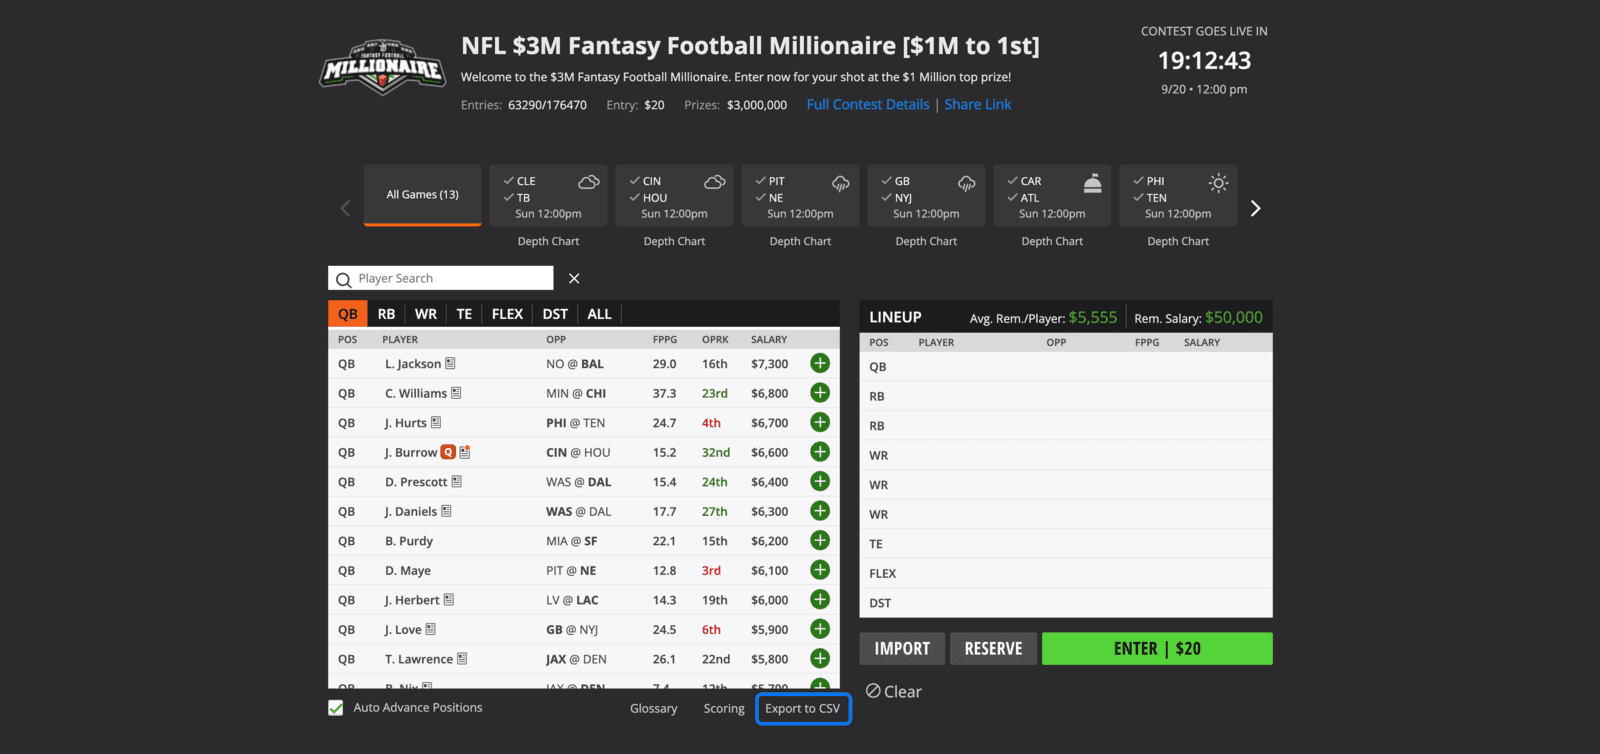Click the Import lineup button
This screenshot has width=1600, height=754.
(x=902, y=648)
